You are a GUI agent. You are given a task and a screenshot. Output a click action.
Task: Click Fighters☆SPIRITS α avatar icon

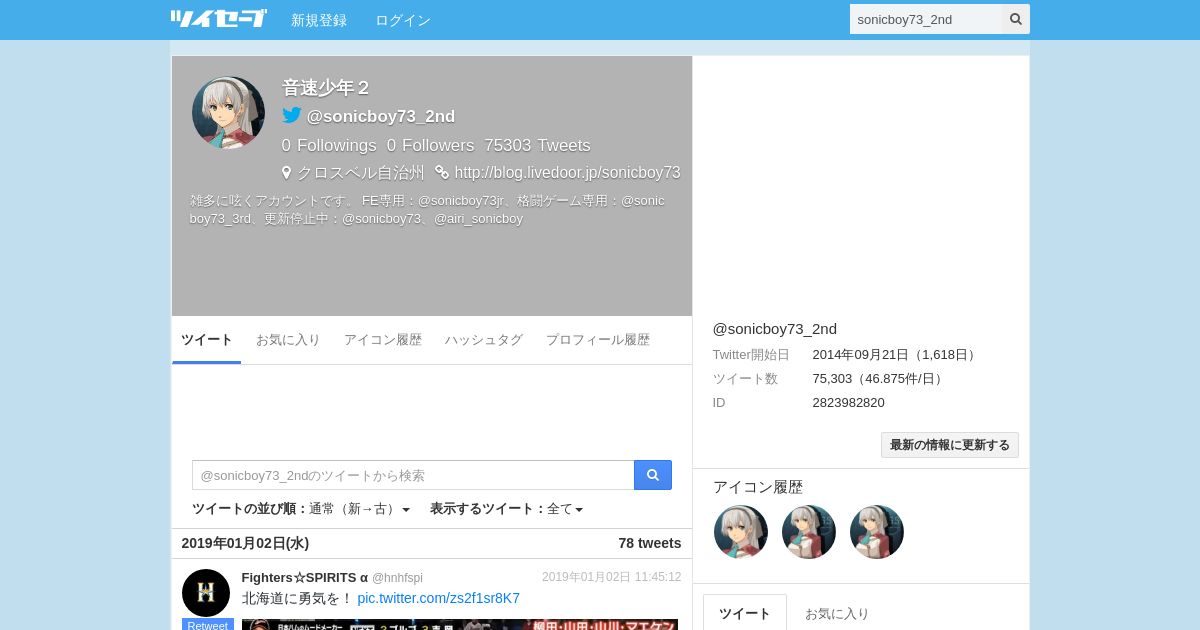(206, 593)
